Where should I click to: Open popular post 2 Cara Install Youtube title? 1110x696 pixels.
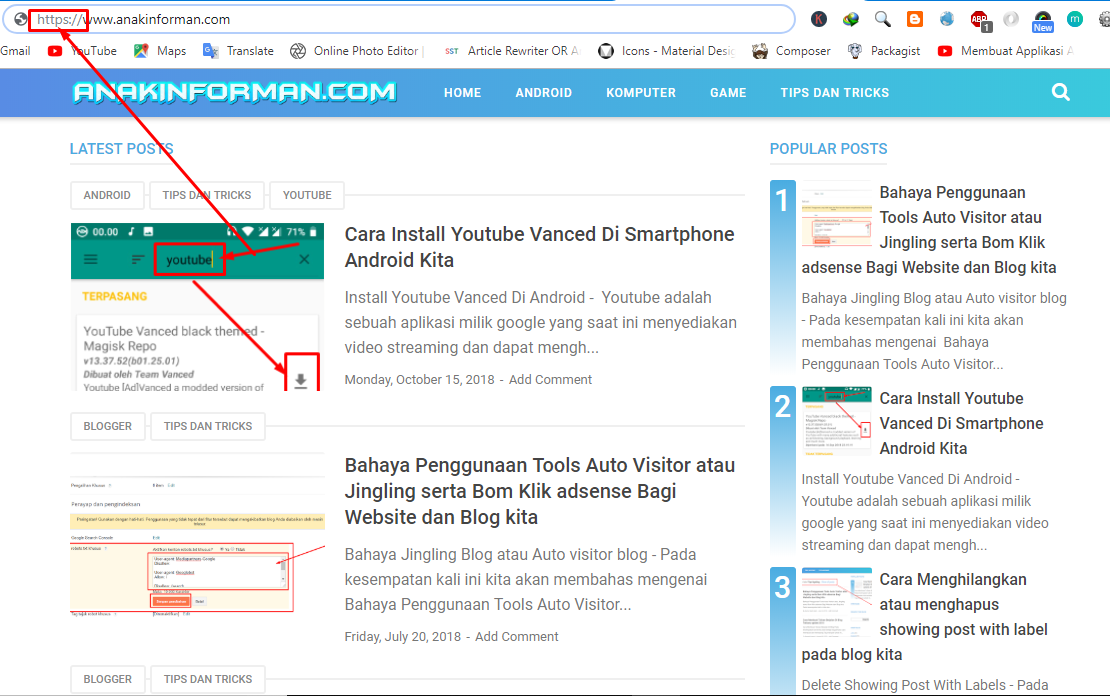click(x=961, y=423)
